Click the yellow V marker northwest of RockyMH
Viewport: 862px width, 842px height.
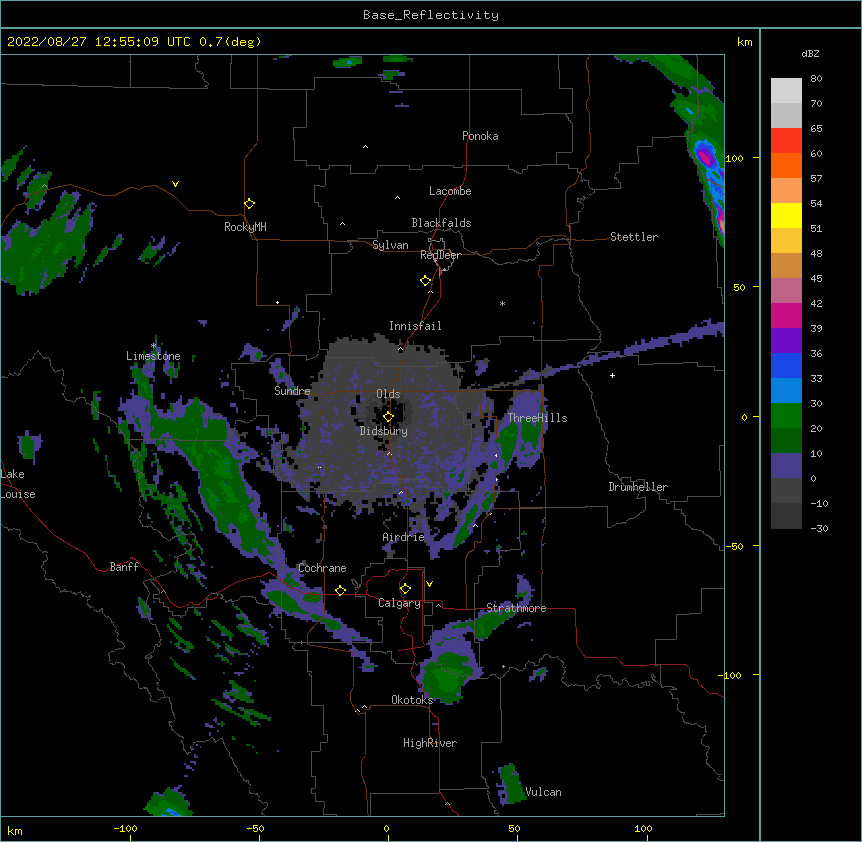[175, 184]
